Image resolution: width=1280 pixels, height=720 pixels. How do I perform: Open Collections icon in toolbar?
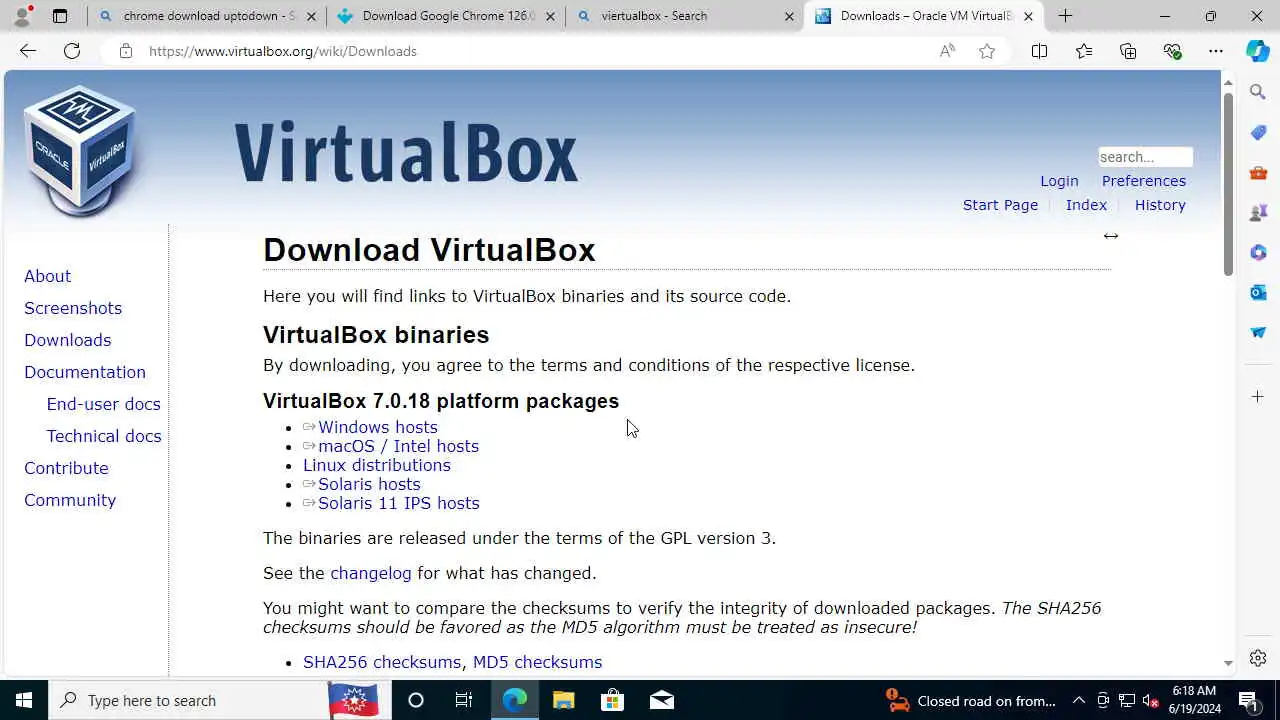[x=1128, y=51]
